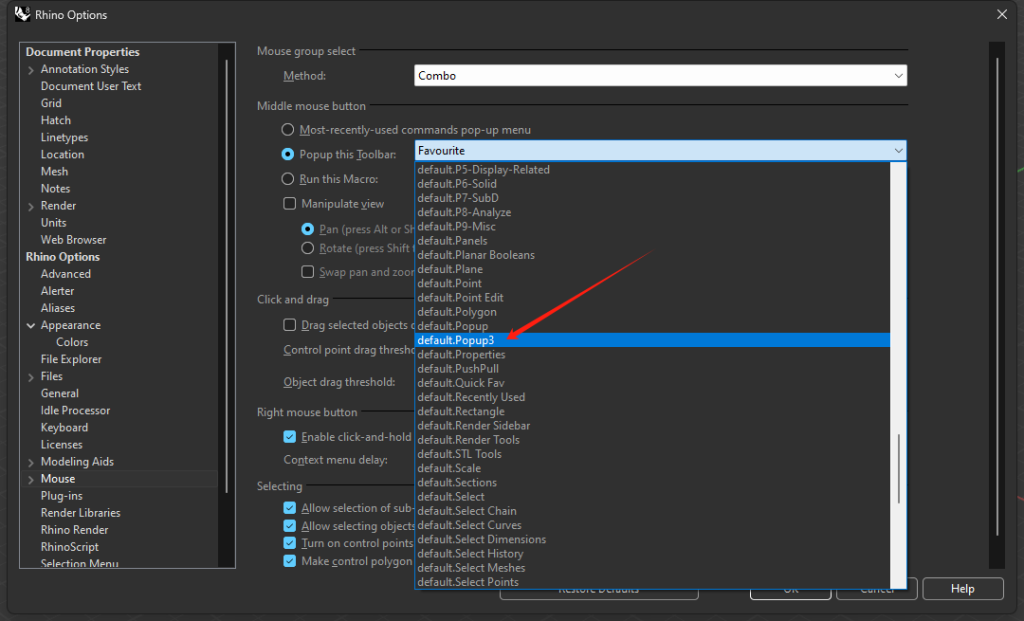
Task: Open the Method Combo dropdown
Action: click(x=660, y=76)
